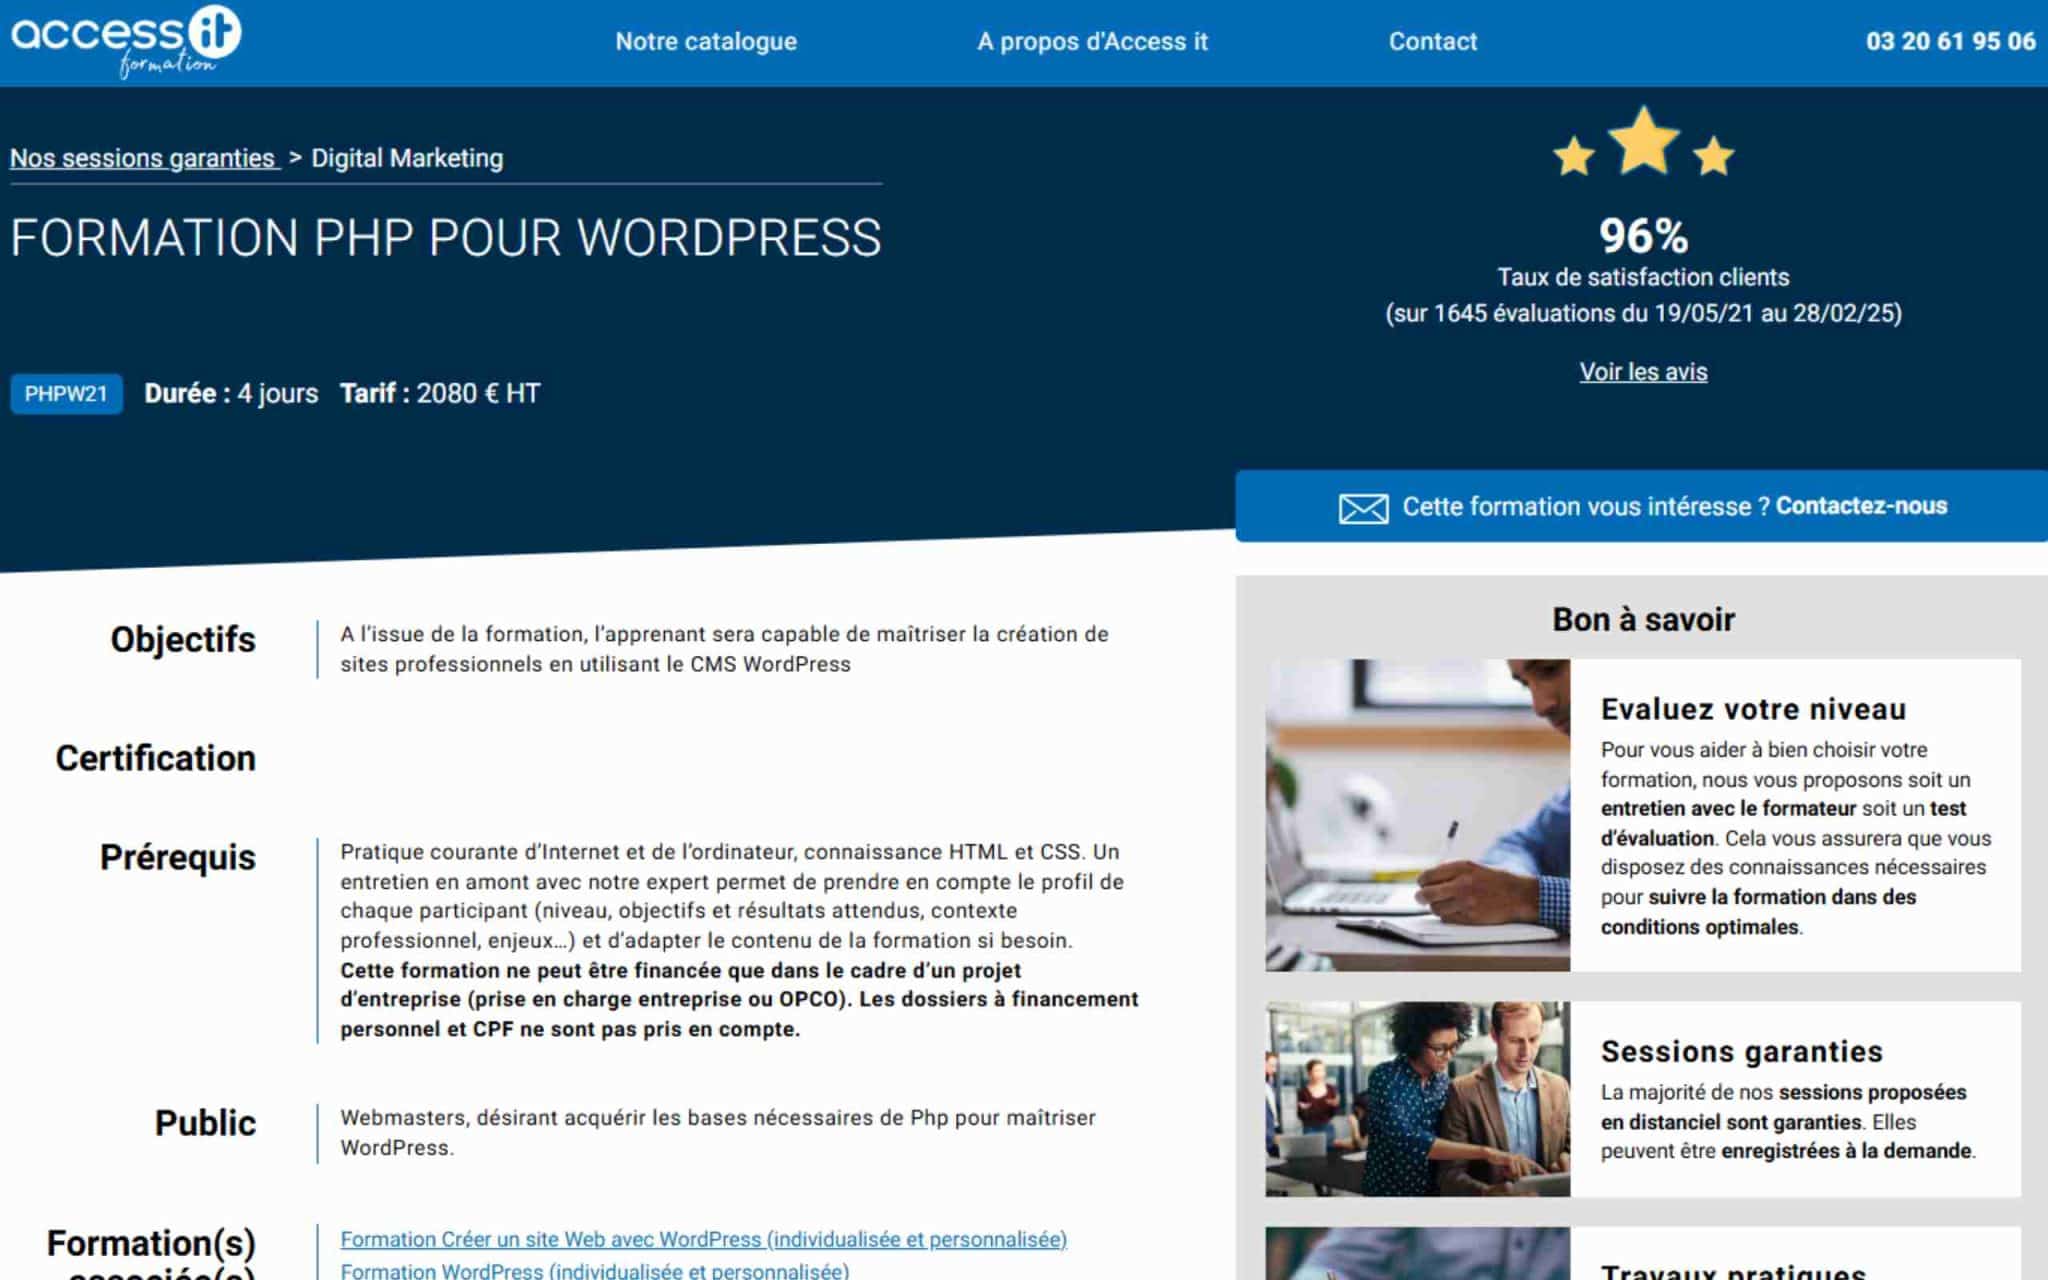
Task: Click the Access it formation logo
Action: [126, 42]
